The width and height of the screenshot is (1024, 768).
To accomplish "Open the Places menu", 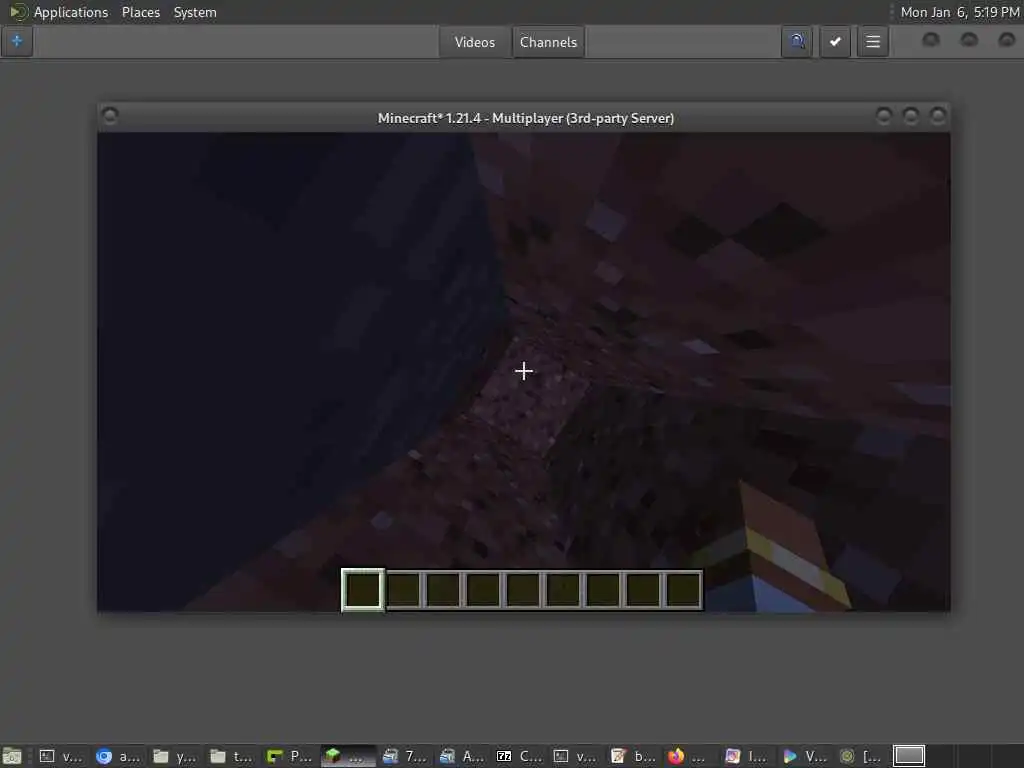I will (x=141, y=12).
